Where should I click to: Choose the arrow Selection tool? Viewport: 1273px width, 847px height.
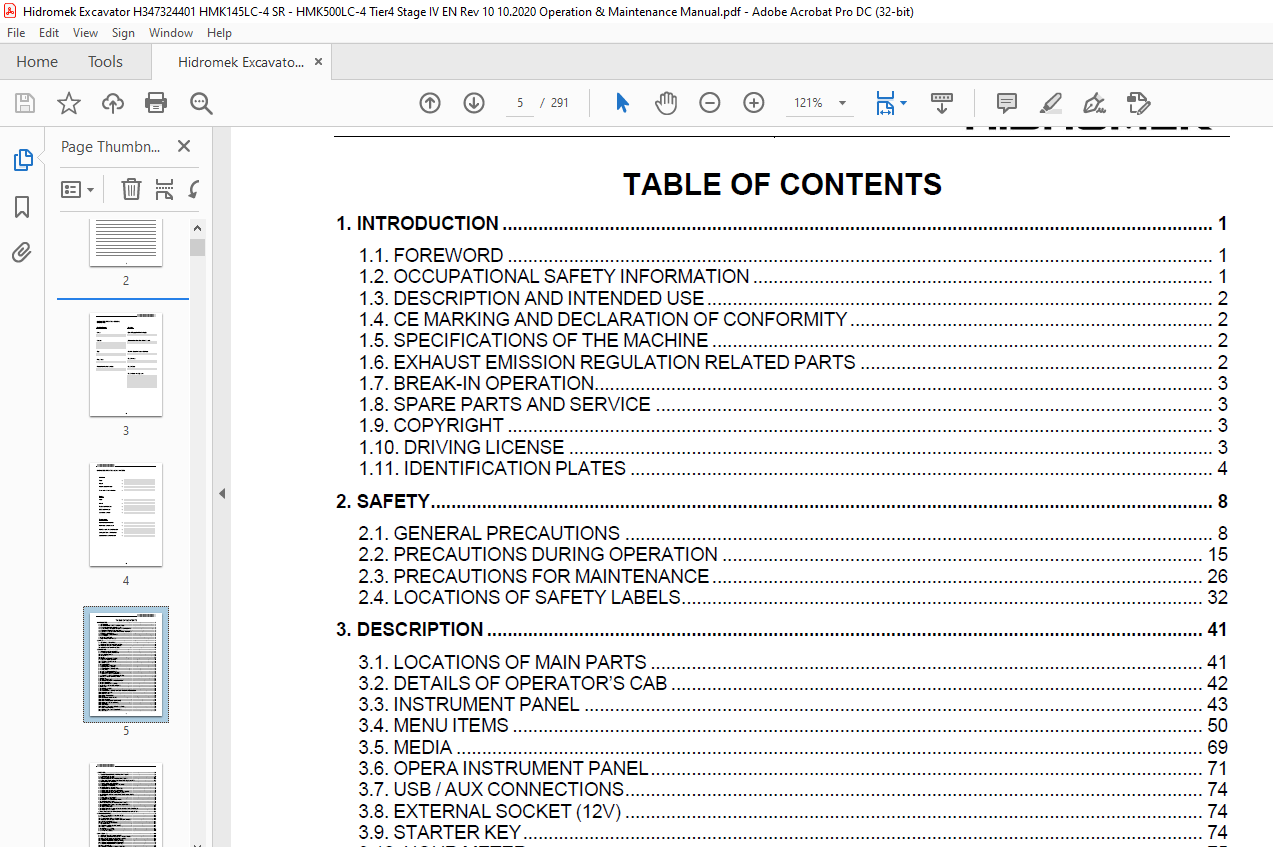622,103
